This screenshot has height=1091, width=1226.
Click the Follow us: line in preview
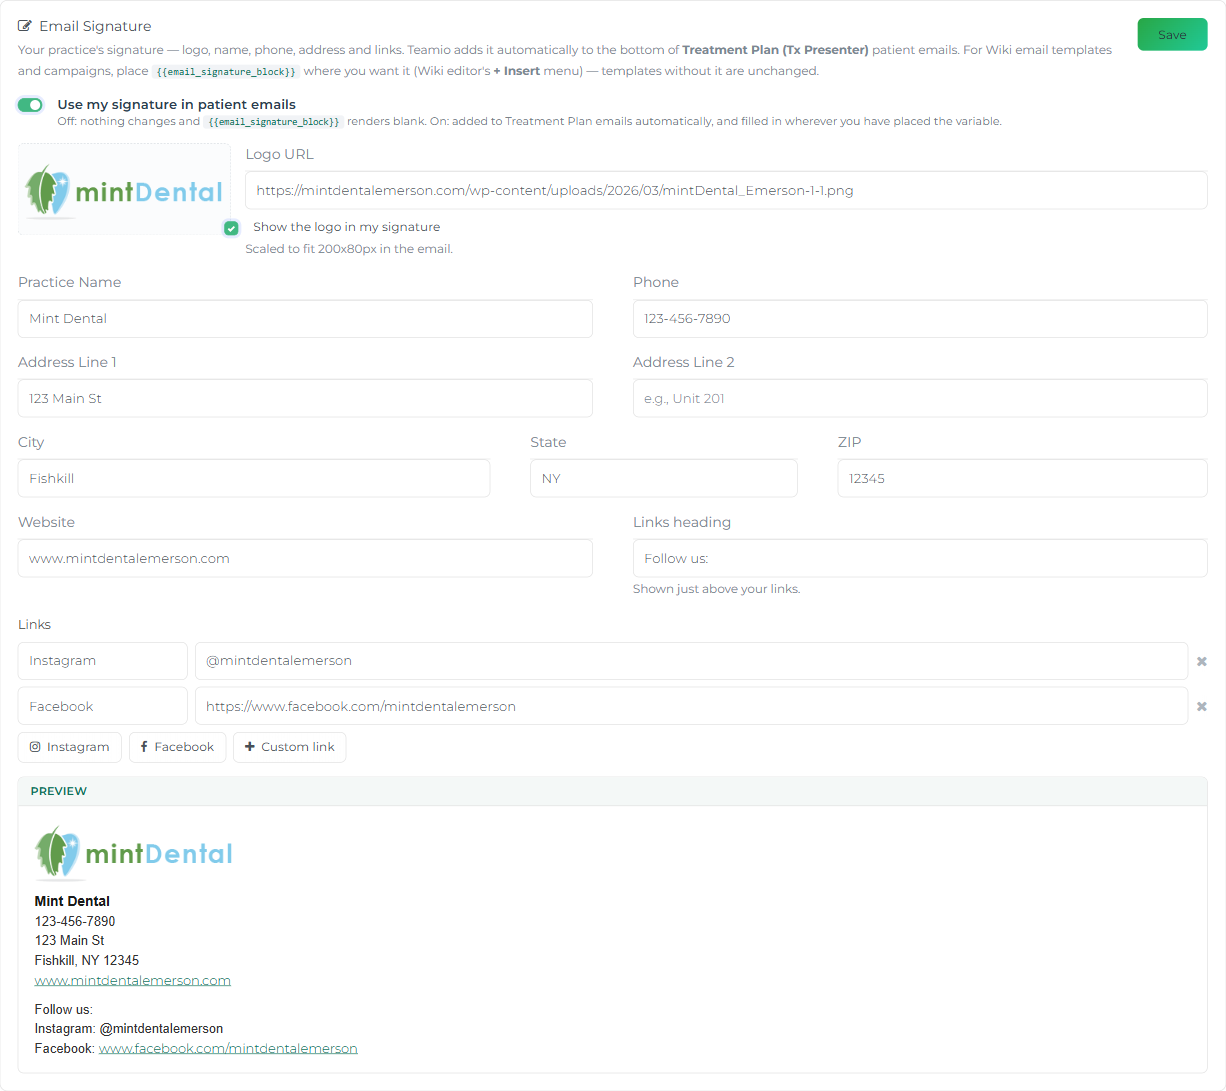pos(63,1009)
